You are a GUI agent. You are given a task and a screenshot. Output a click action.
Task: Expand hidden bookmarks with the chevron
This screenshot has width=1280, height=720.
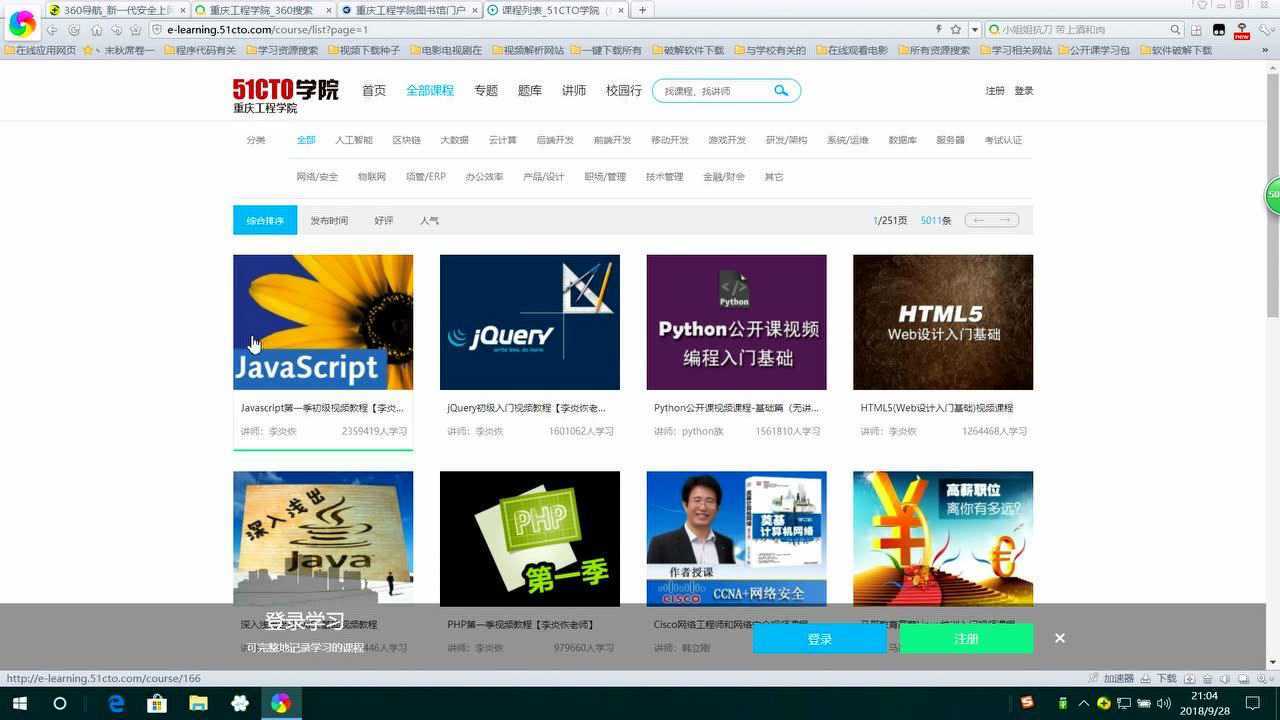(1268, 50)
